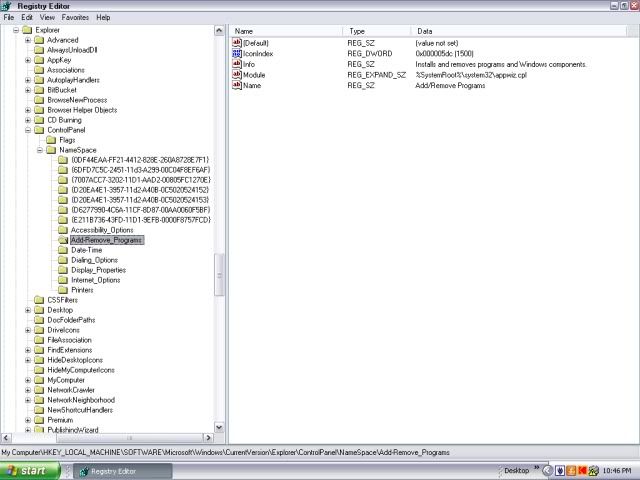
Task: Select key {D6277990-4C6A-11CF-8D87-00AA0060F5BF}
Action: click(x=140, y=210)
